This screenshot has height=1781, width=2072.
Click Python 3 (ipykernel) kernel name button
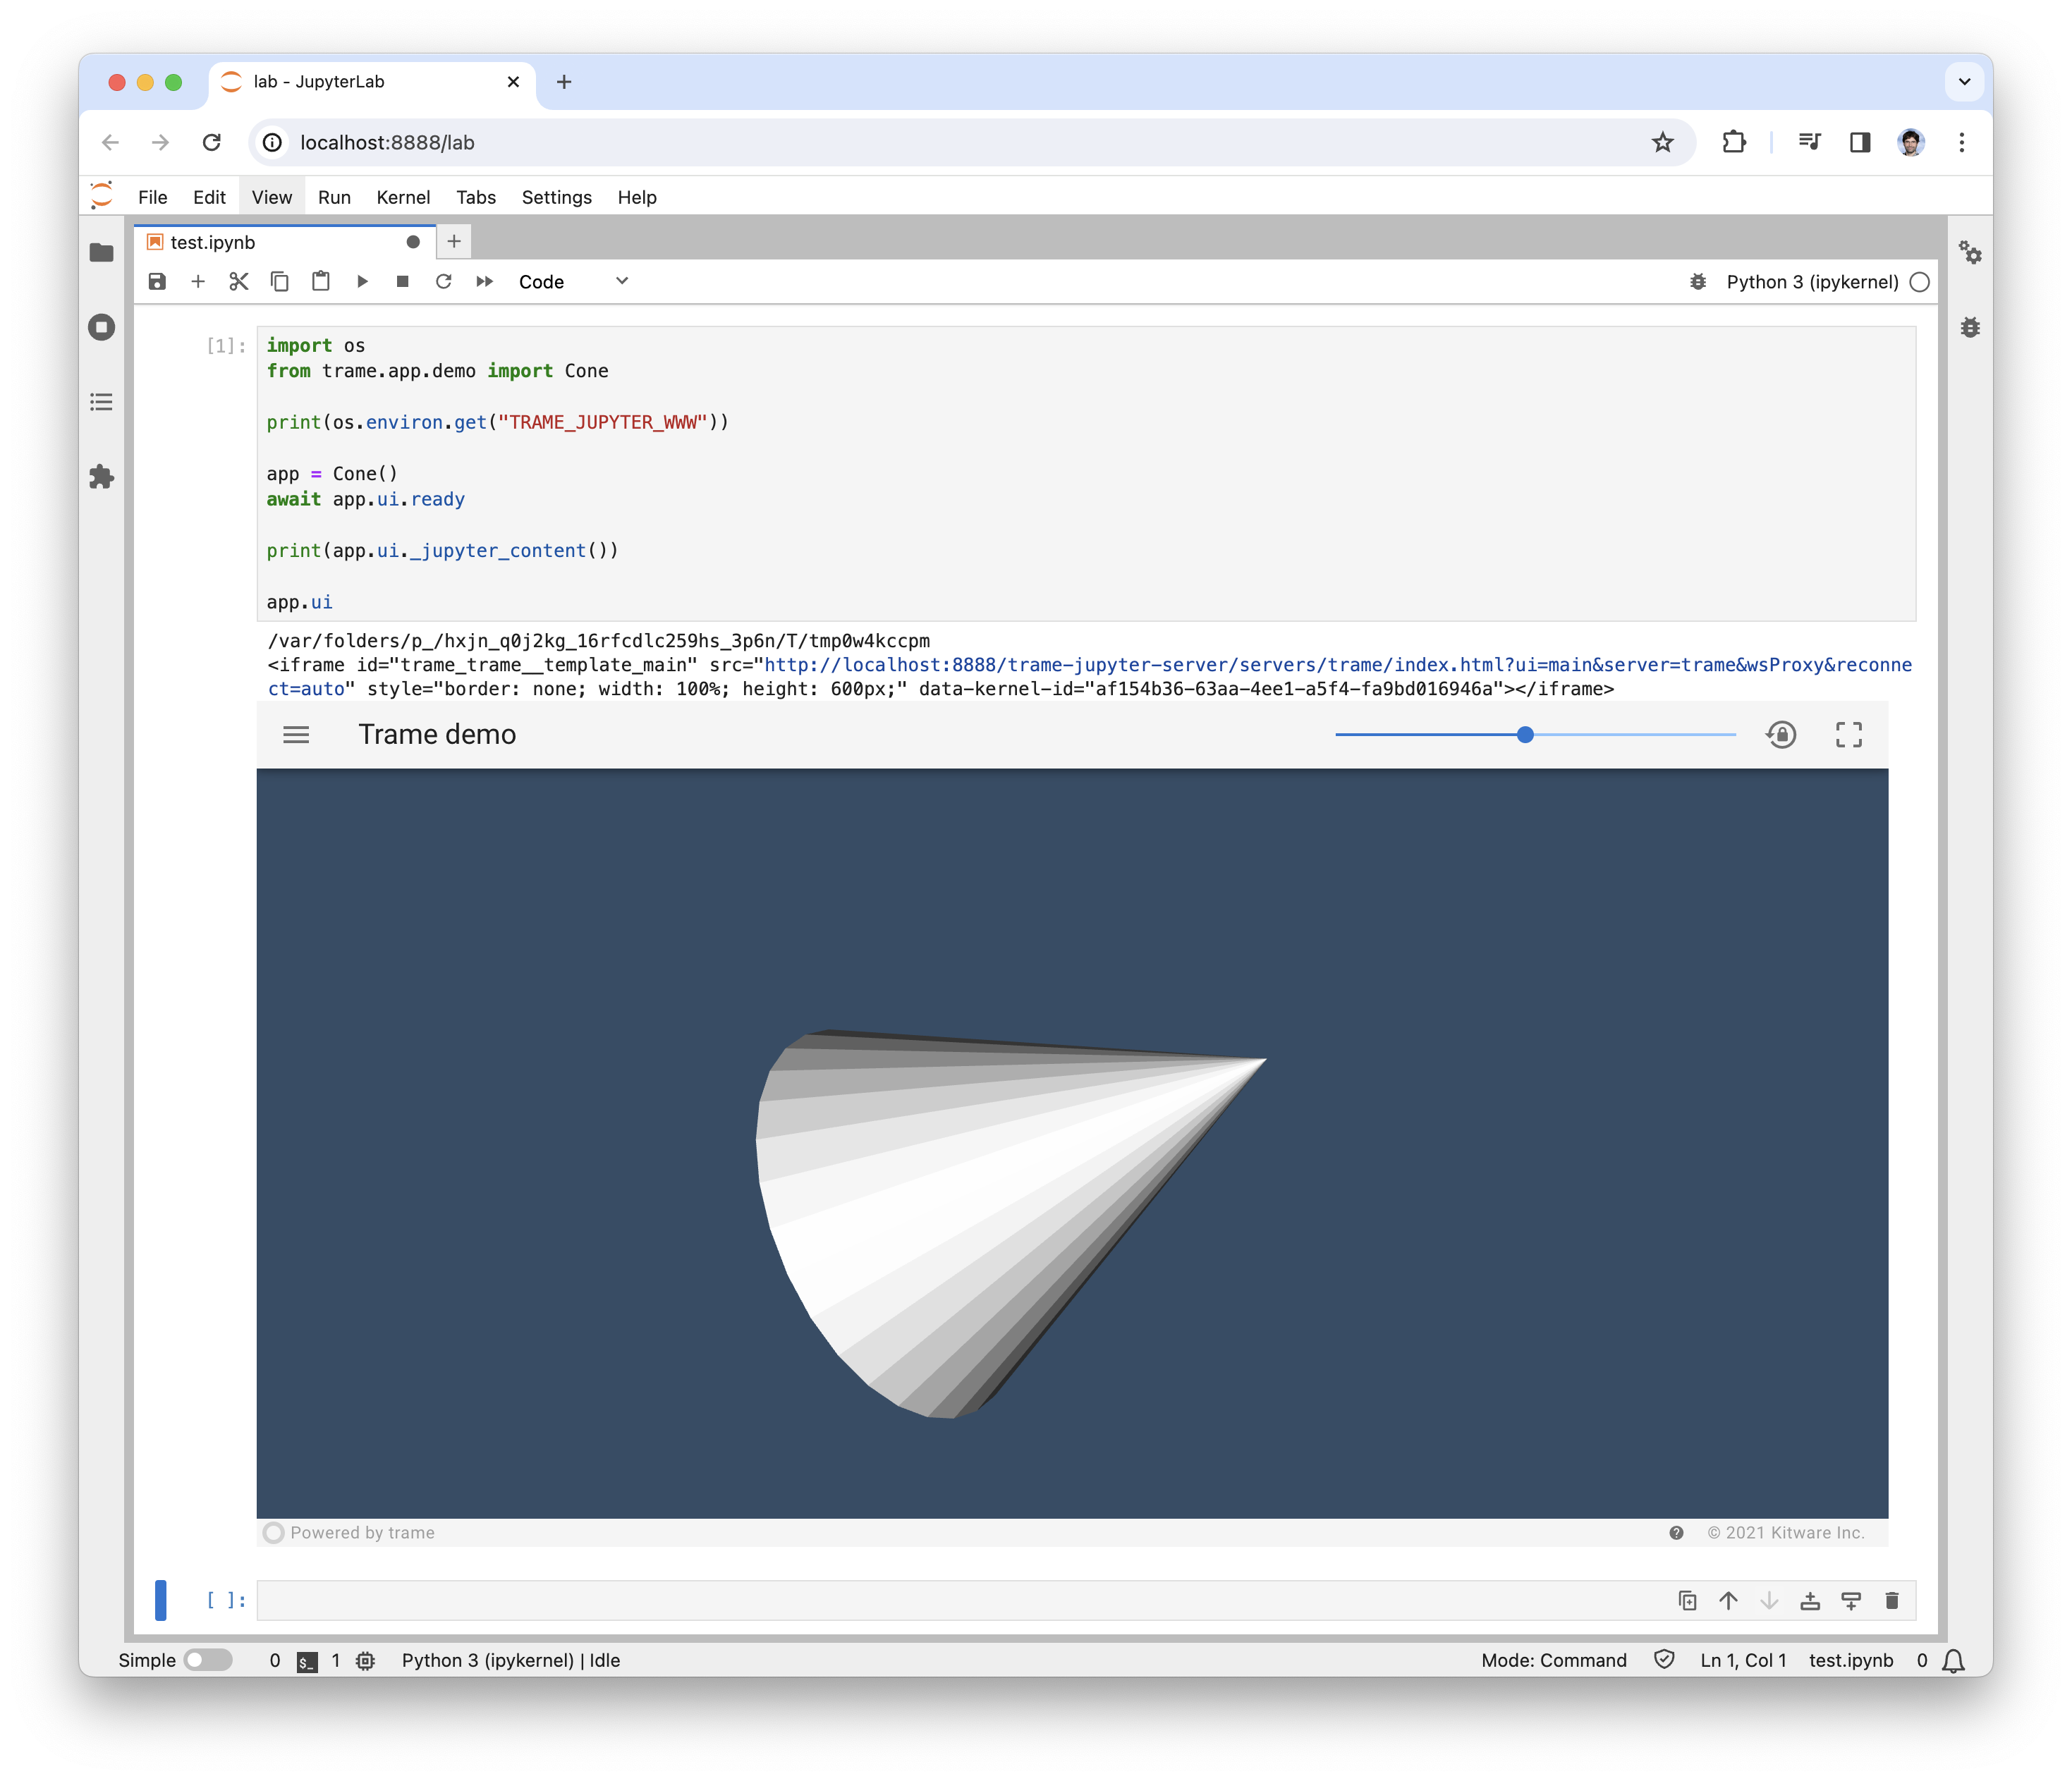click(1812, 282)
